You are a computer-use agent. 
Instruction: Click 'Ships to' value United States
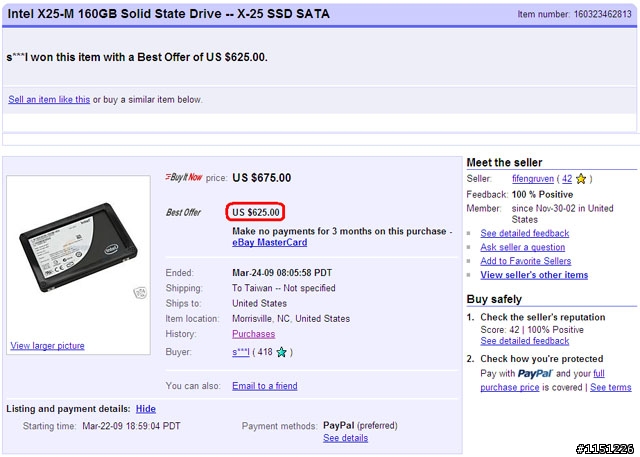(259, 303)
